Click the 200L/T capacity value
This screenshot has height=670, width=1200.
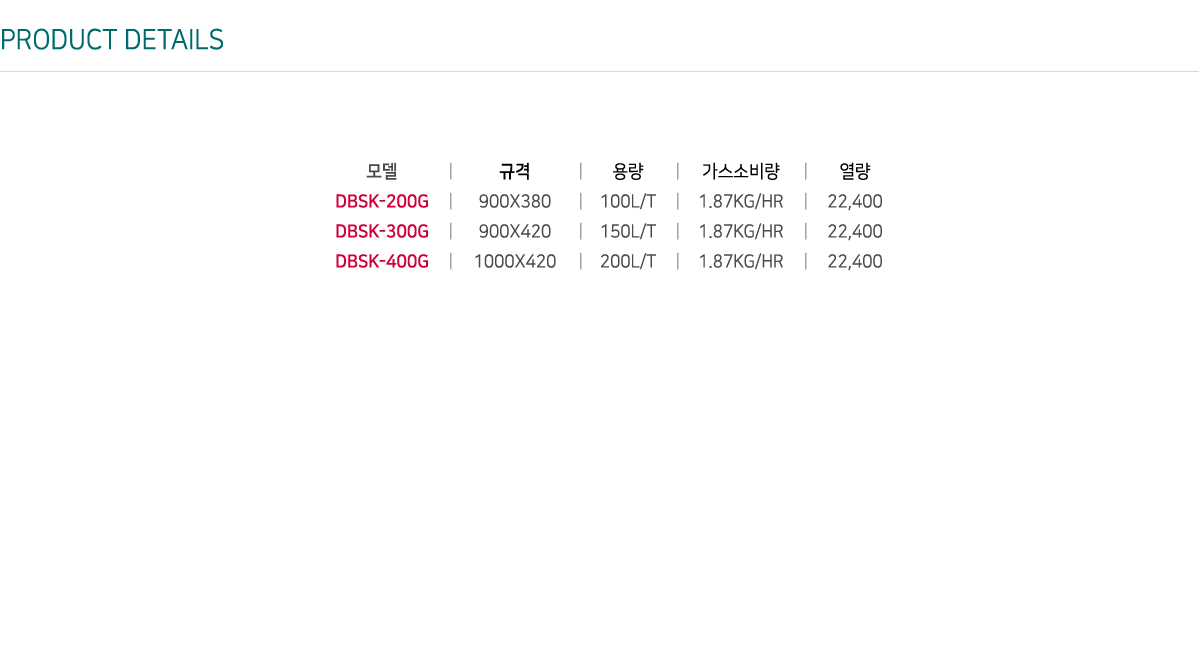(x=628, y=262)
